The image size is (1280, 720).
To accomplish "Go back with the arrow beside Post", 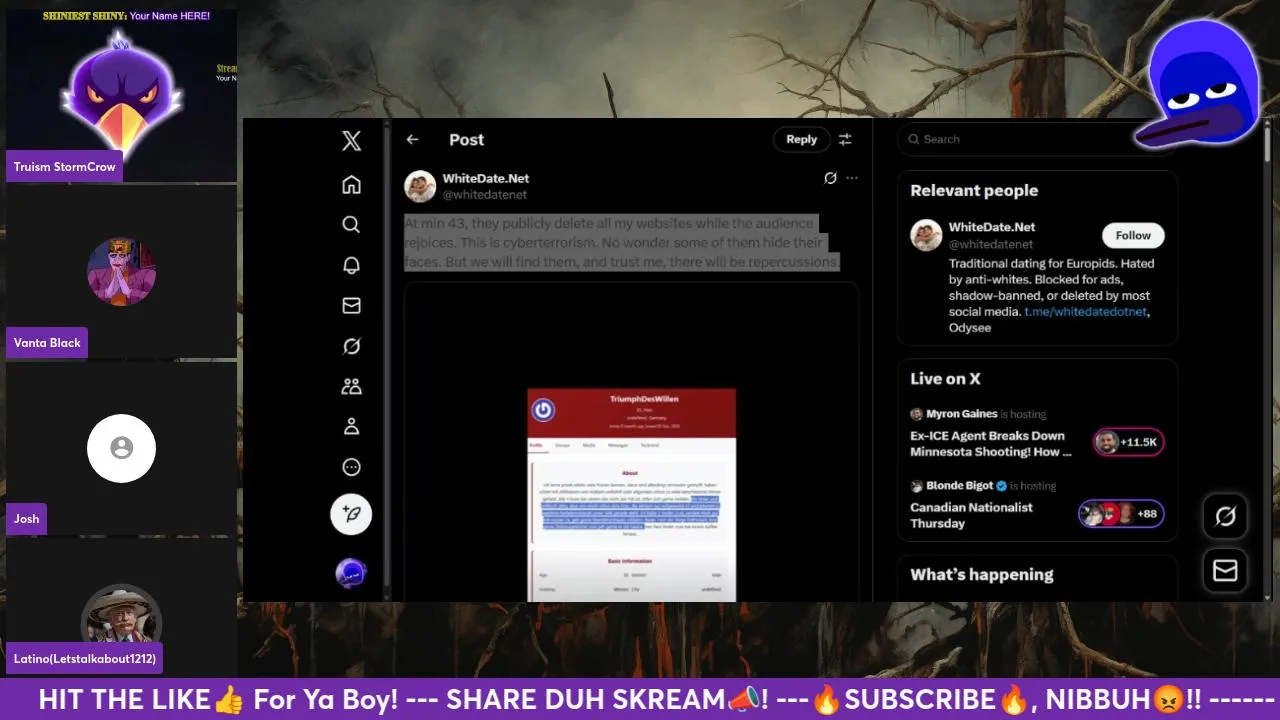I will pos(413,140).
